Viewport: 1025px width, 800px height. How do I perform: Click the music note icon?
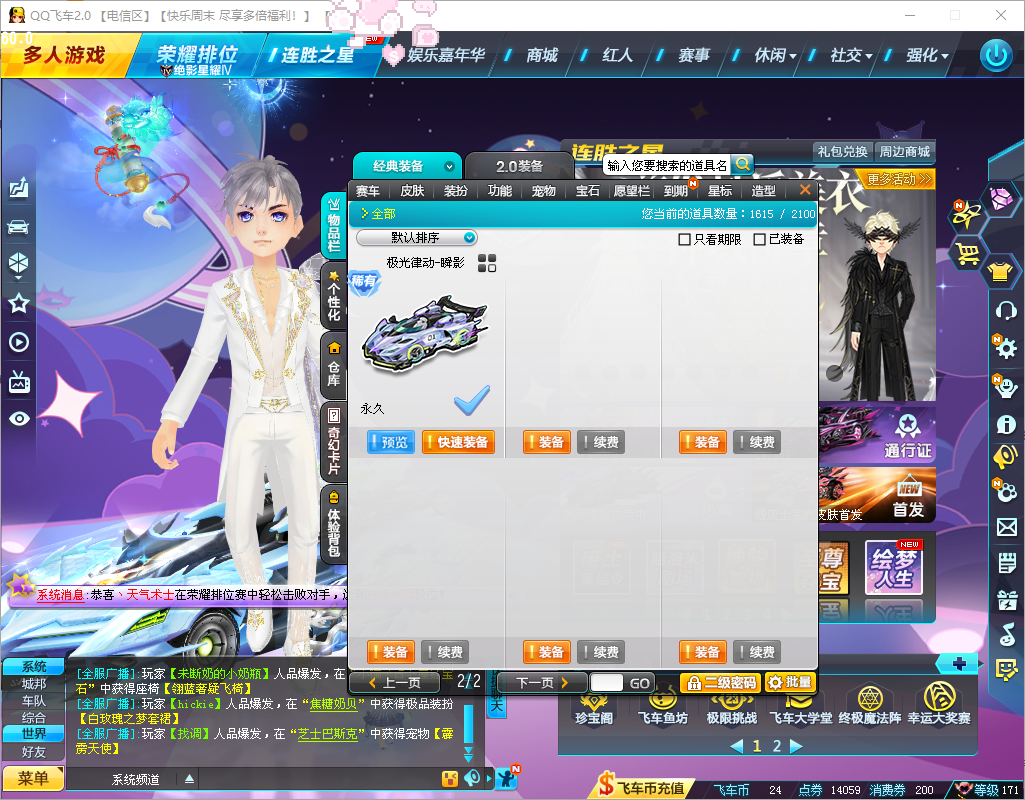(x=1007, y=634)
